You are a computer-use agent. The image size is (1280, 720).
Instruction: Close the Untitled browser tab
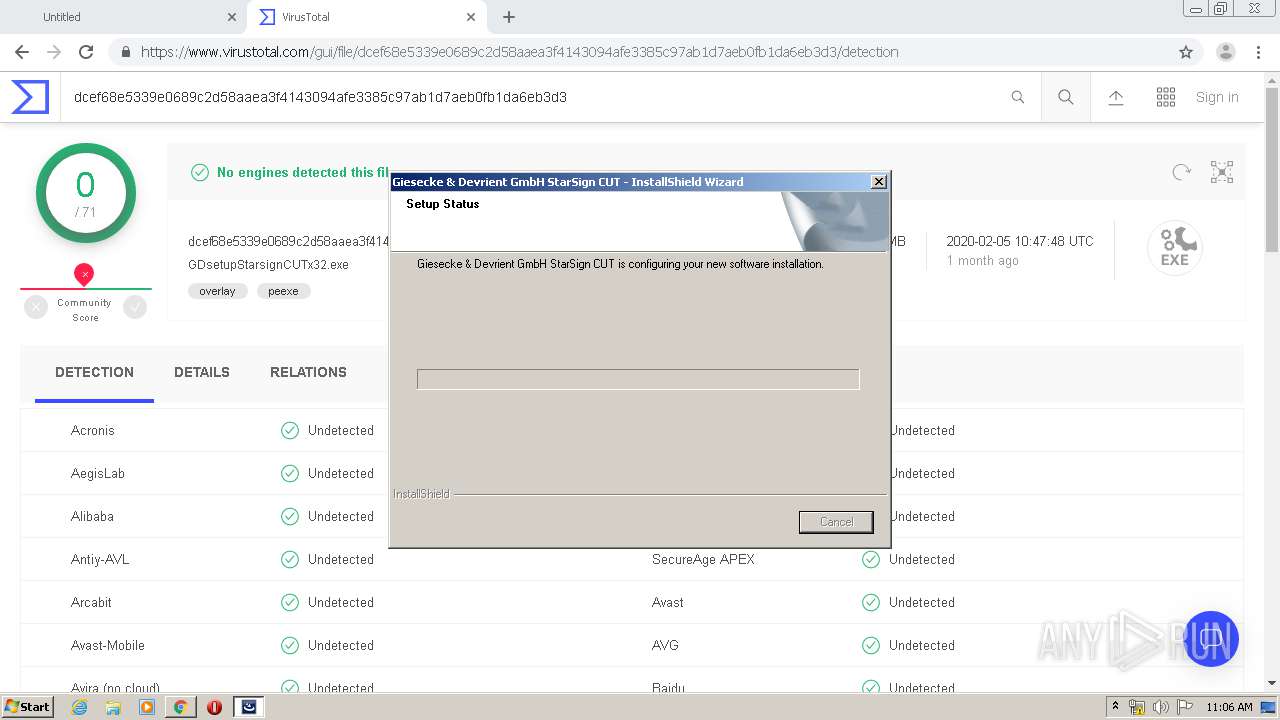(232, 17)
